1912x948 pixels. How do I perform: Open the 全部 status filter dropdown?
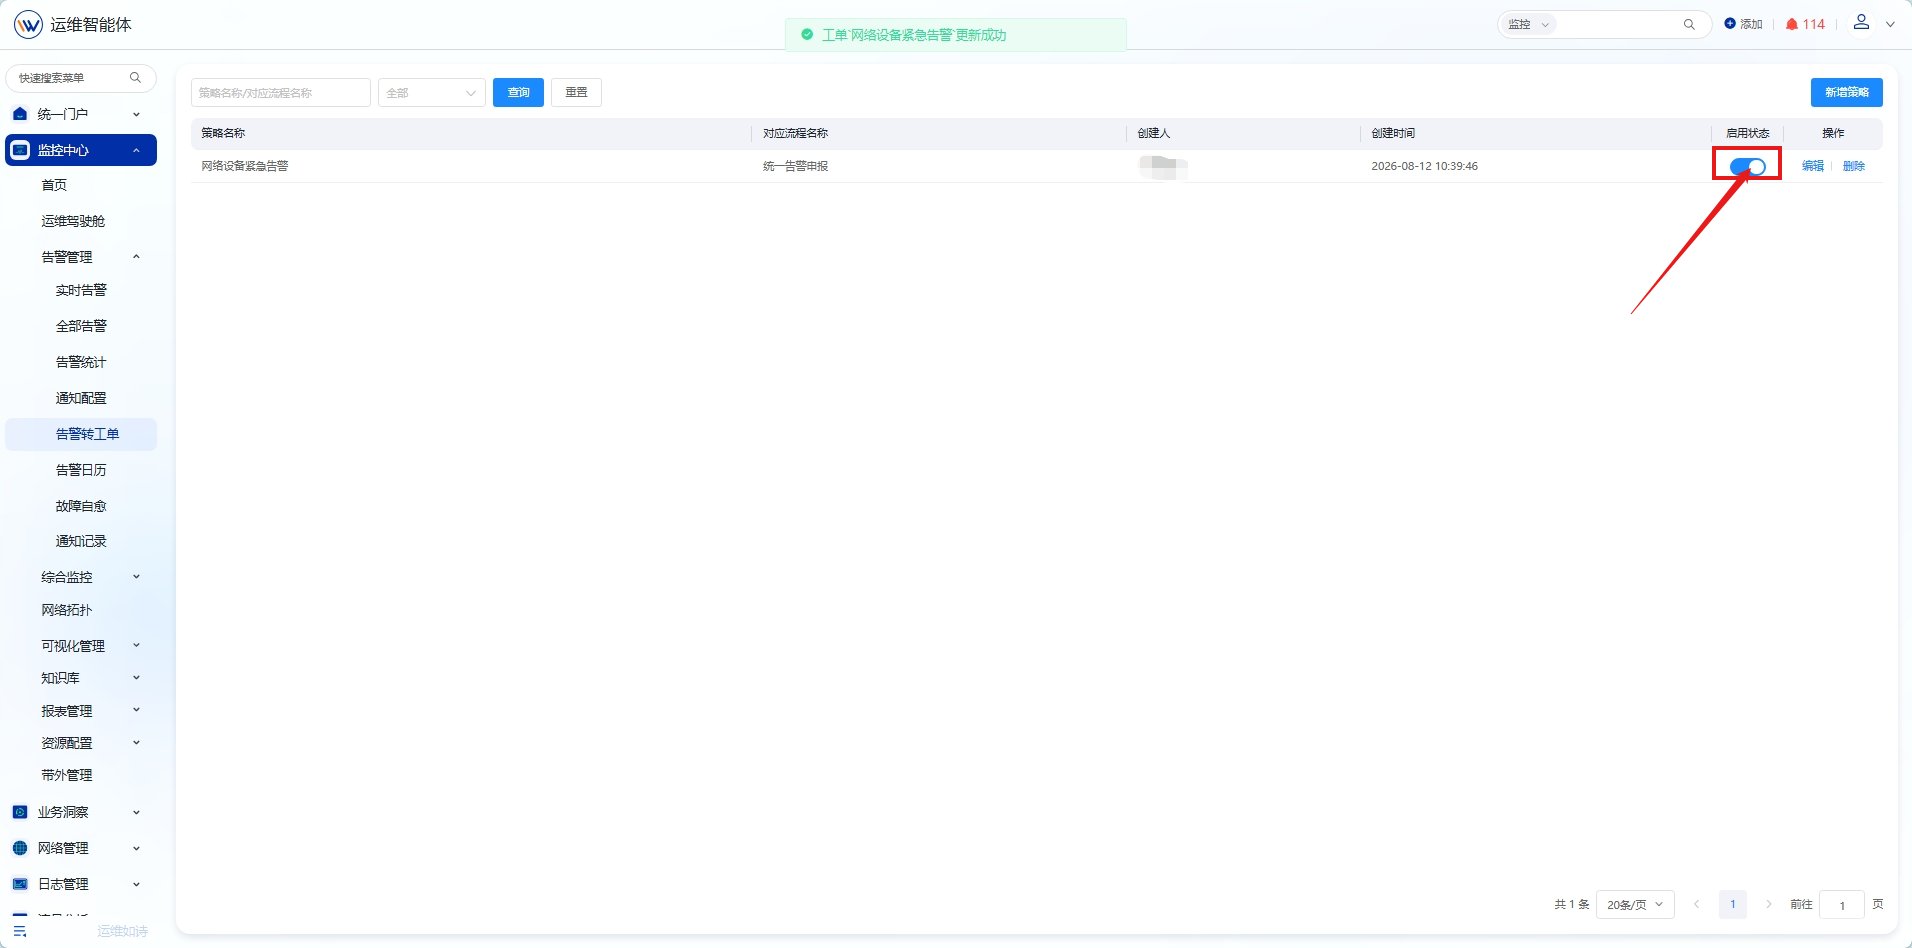coord(432,93)
